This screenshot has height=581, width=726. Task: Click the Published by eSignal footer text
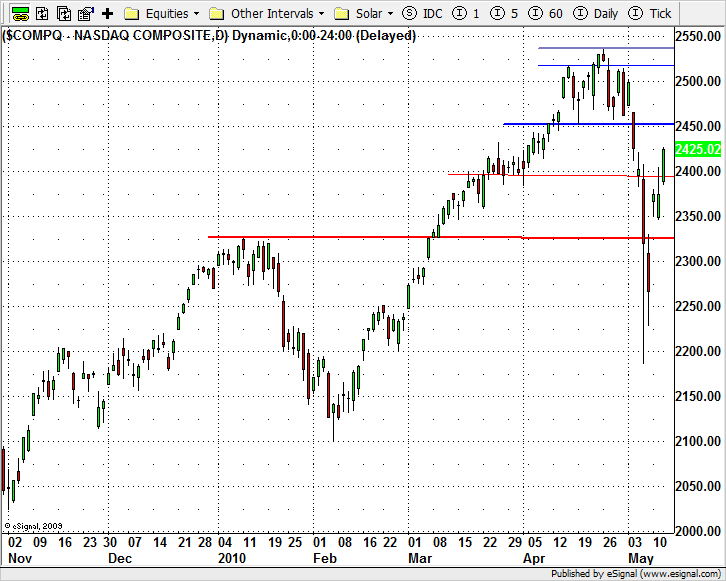click(x=636, y=574)
